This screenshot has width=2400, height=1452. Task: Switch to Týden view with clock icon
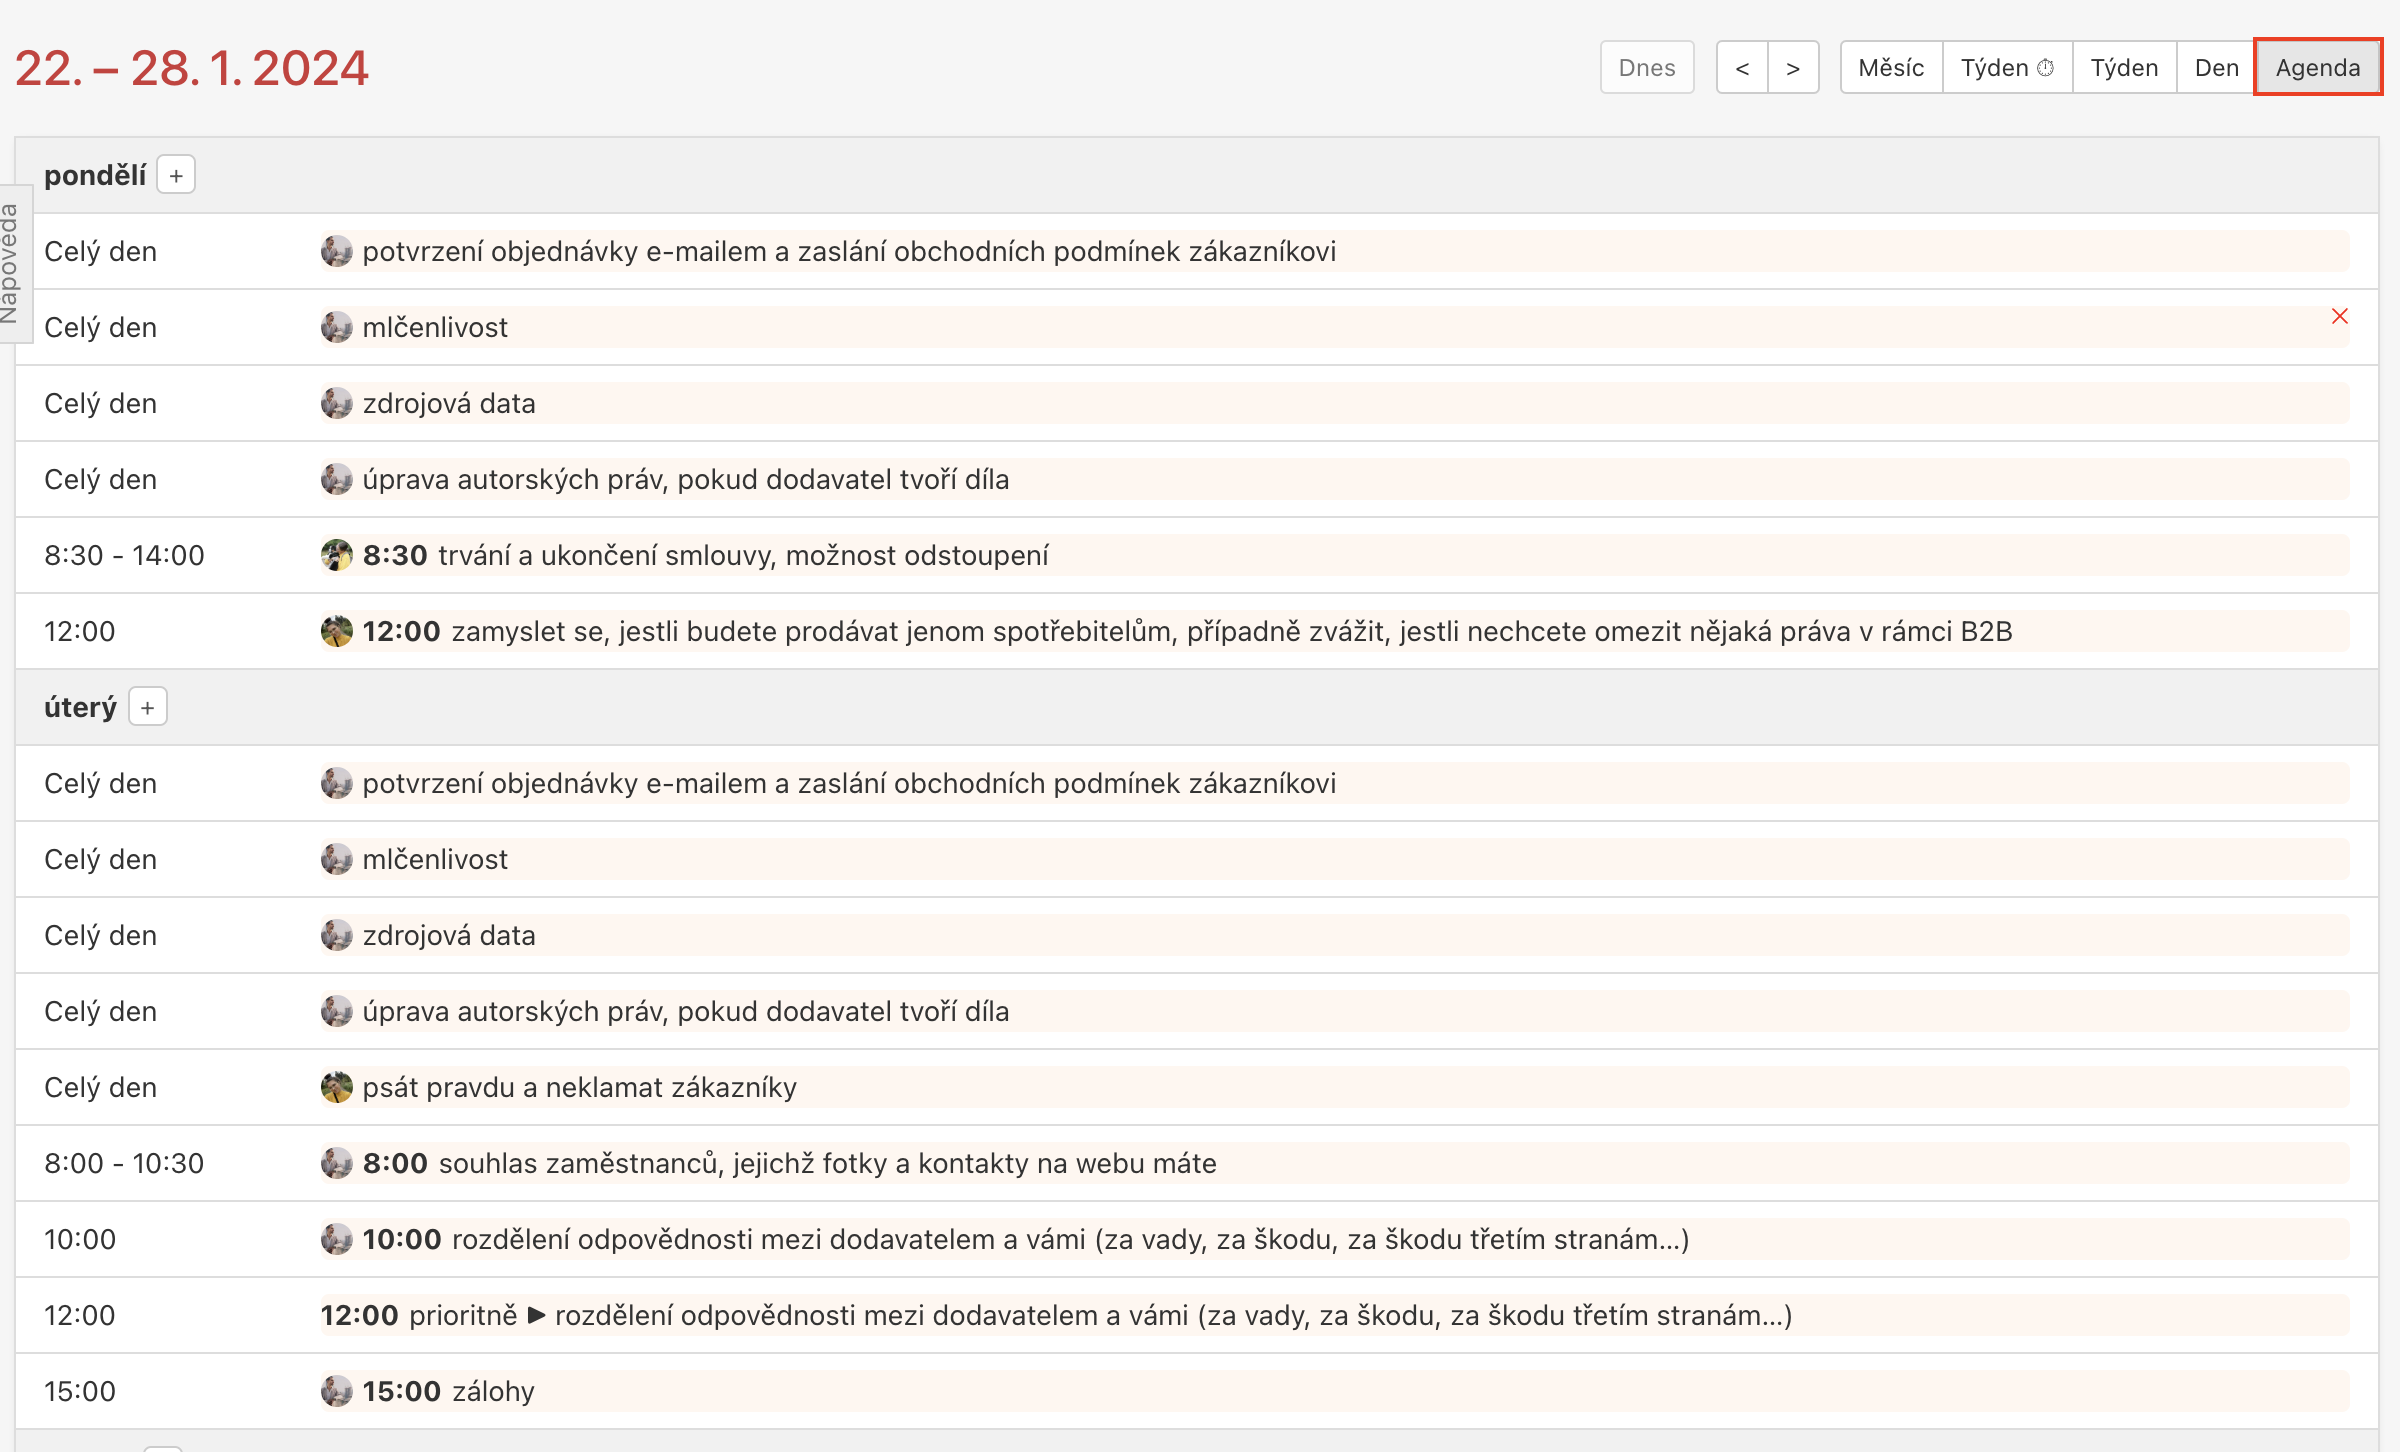click(2007, 67)
